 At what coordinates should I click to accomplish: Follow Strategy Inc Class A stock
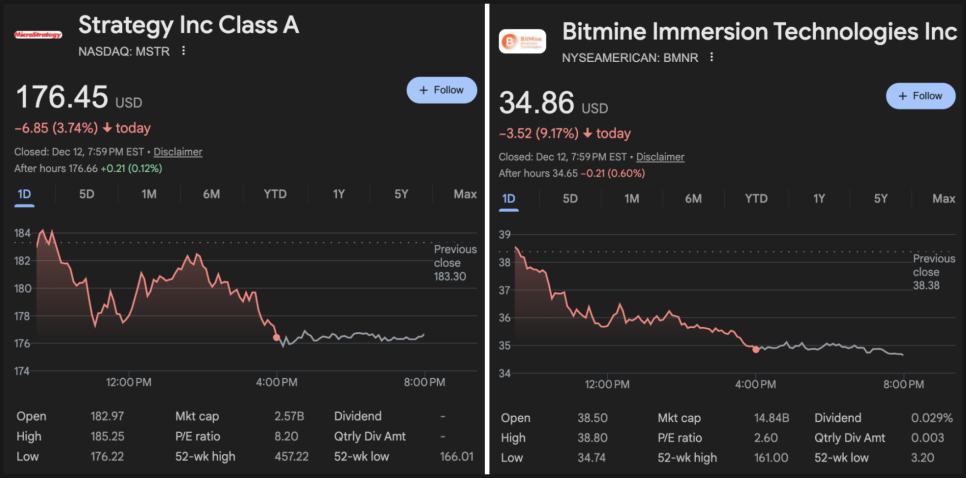click(x=442, y=90)
